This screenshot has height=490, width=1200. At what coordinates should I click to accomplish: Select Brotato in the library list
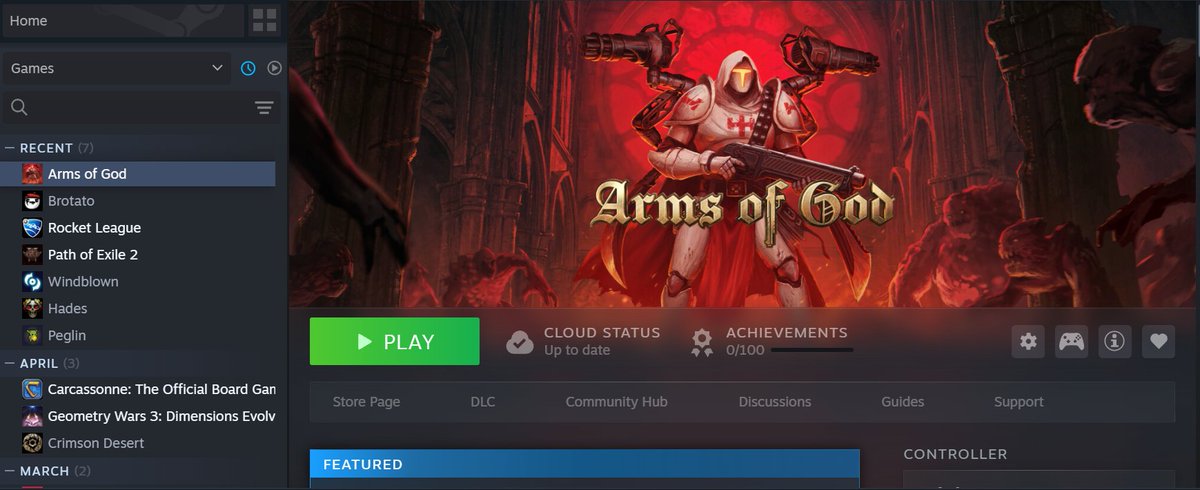[138, 201]
